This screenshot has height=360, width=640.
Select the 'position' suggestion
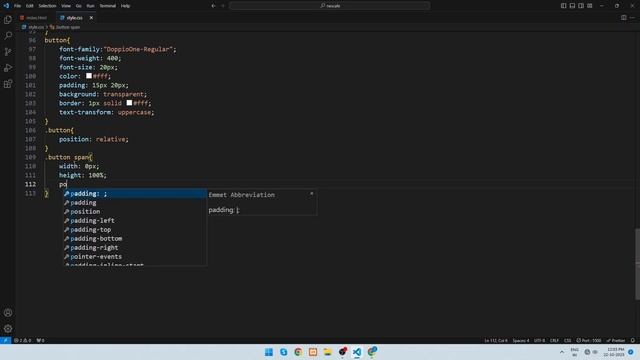click(x=135, y=212)
